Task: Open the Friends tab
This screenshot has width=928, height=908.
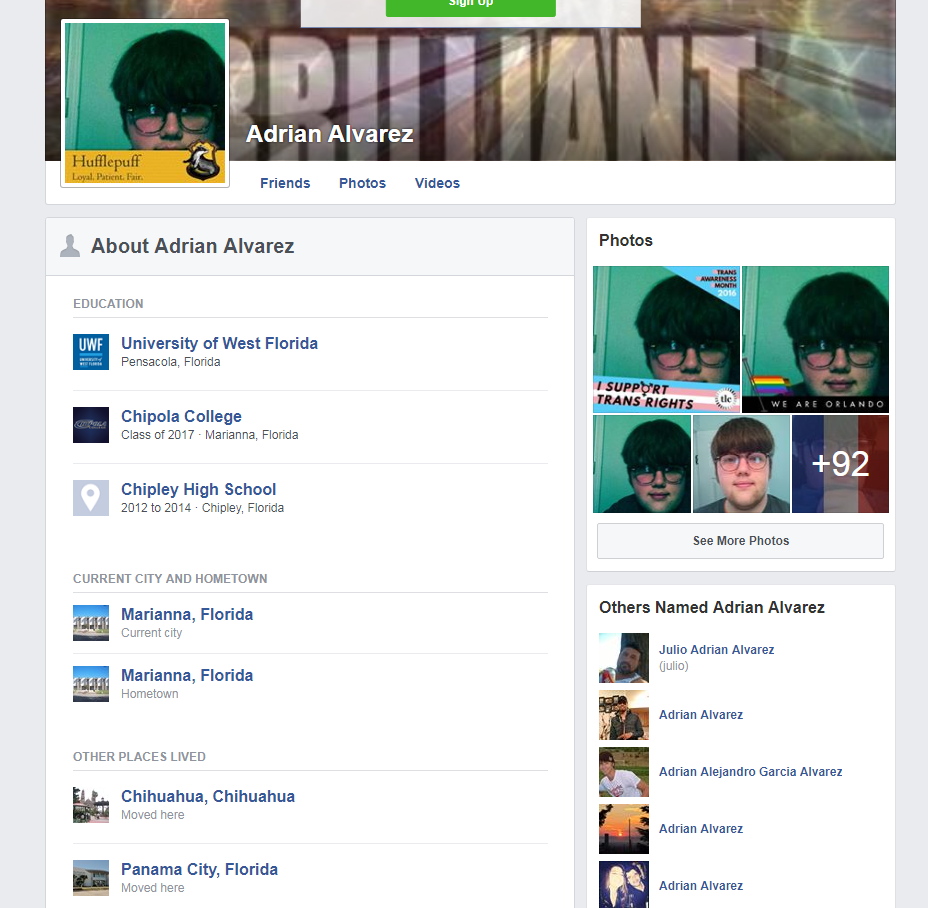Action: click(x=285, y=183)
